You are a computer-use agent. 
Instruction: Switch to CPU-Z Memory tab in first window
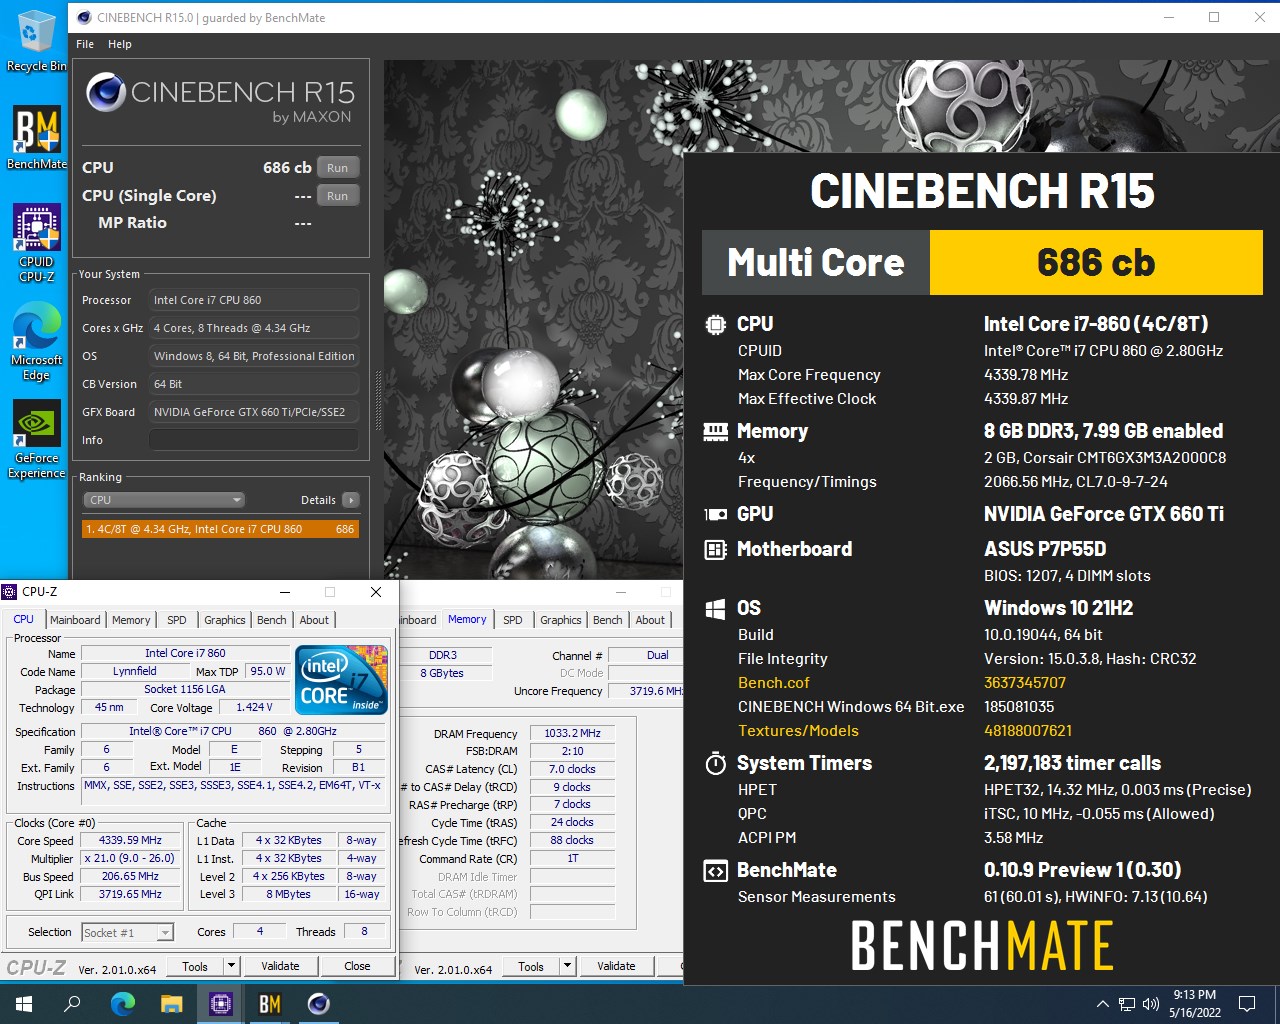(x=131, y=620)
